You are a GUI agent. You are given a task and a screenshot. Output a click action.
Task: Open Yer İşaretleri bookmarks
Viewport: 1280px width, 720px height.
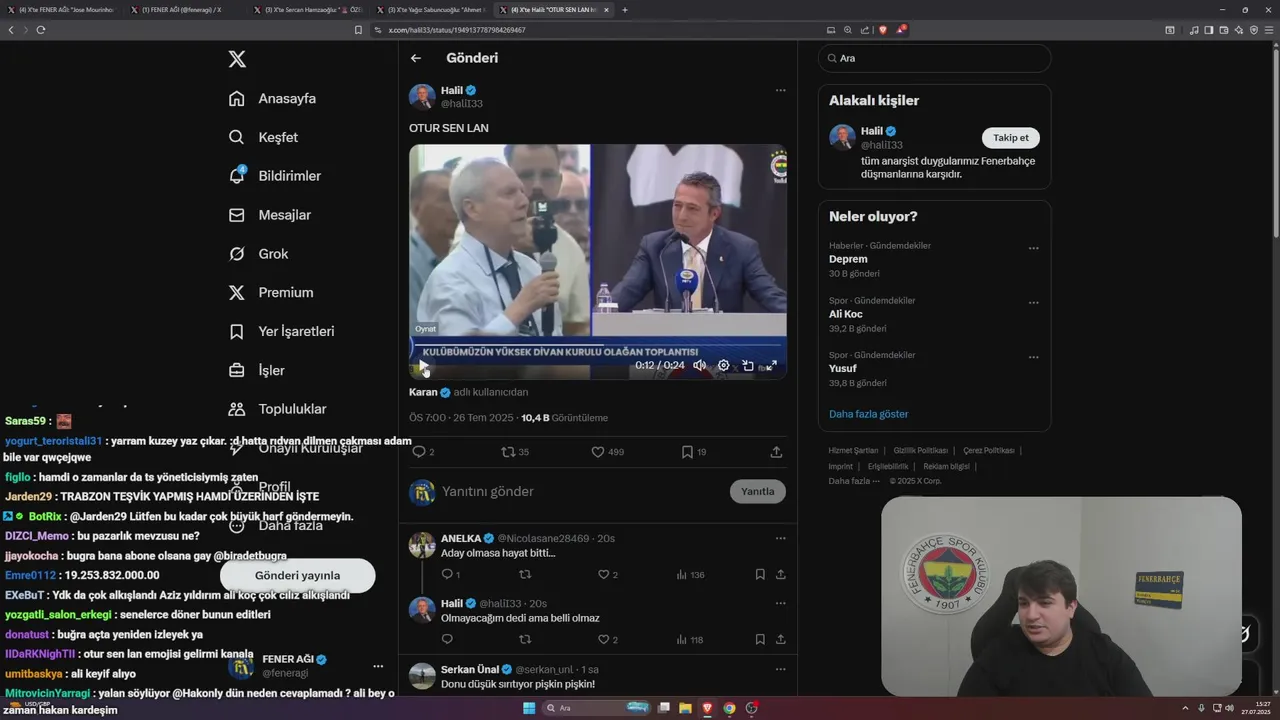[x=281, y=331]
